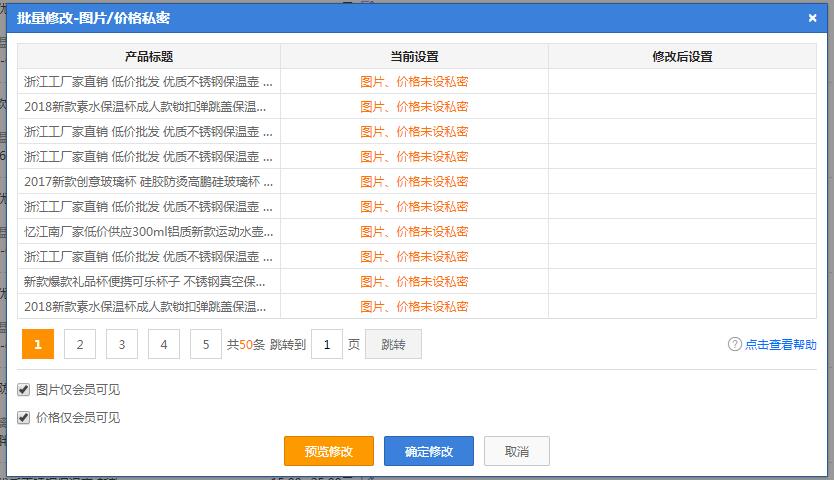Go to page 5
Image resolution: width=834 pixels, height=480 pixels.
pos(206,344)
